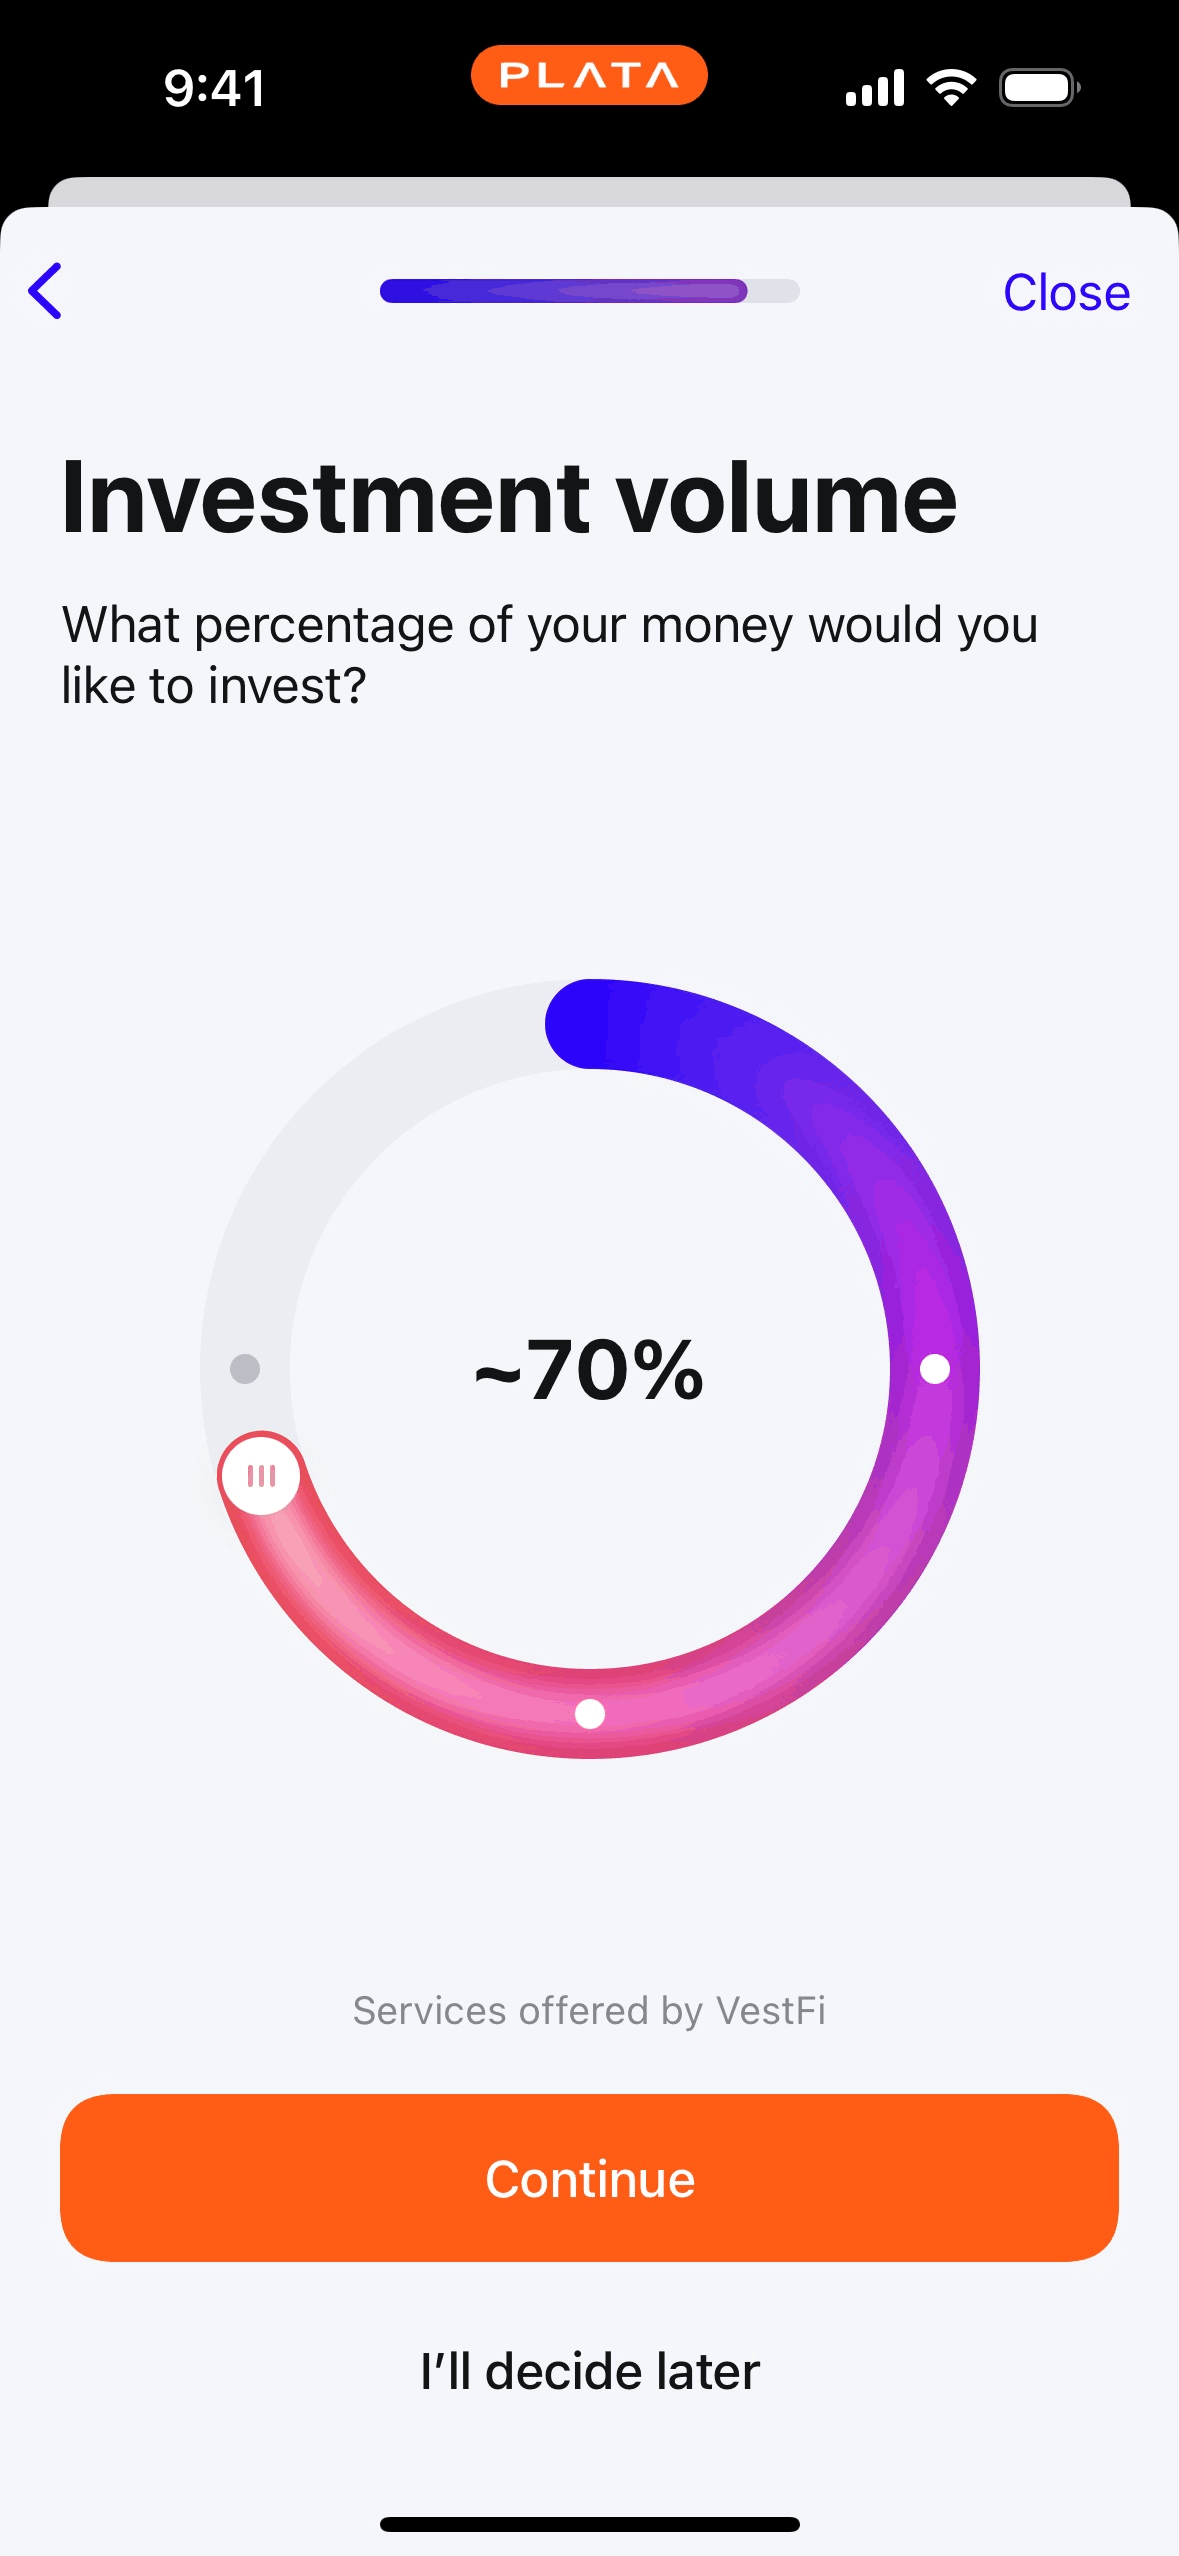Tap the Wi-Fi status icon
Image resolution: width=1179 pixels, height=2556 pixels.
[951, 88]
